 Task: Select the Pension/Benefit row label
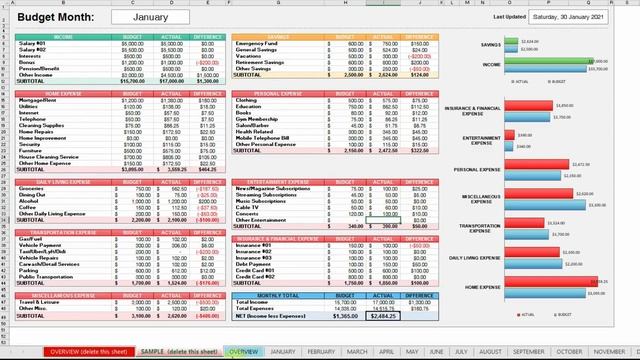point(39,69)
